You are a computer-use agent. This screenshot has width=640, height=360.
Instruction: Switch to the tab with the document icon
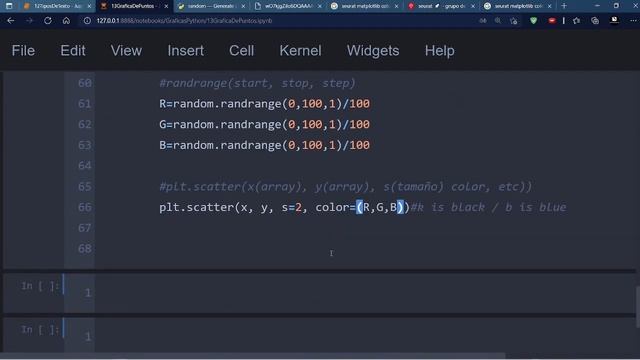(288, 6)
